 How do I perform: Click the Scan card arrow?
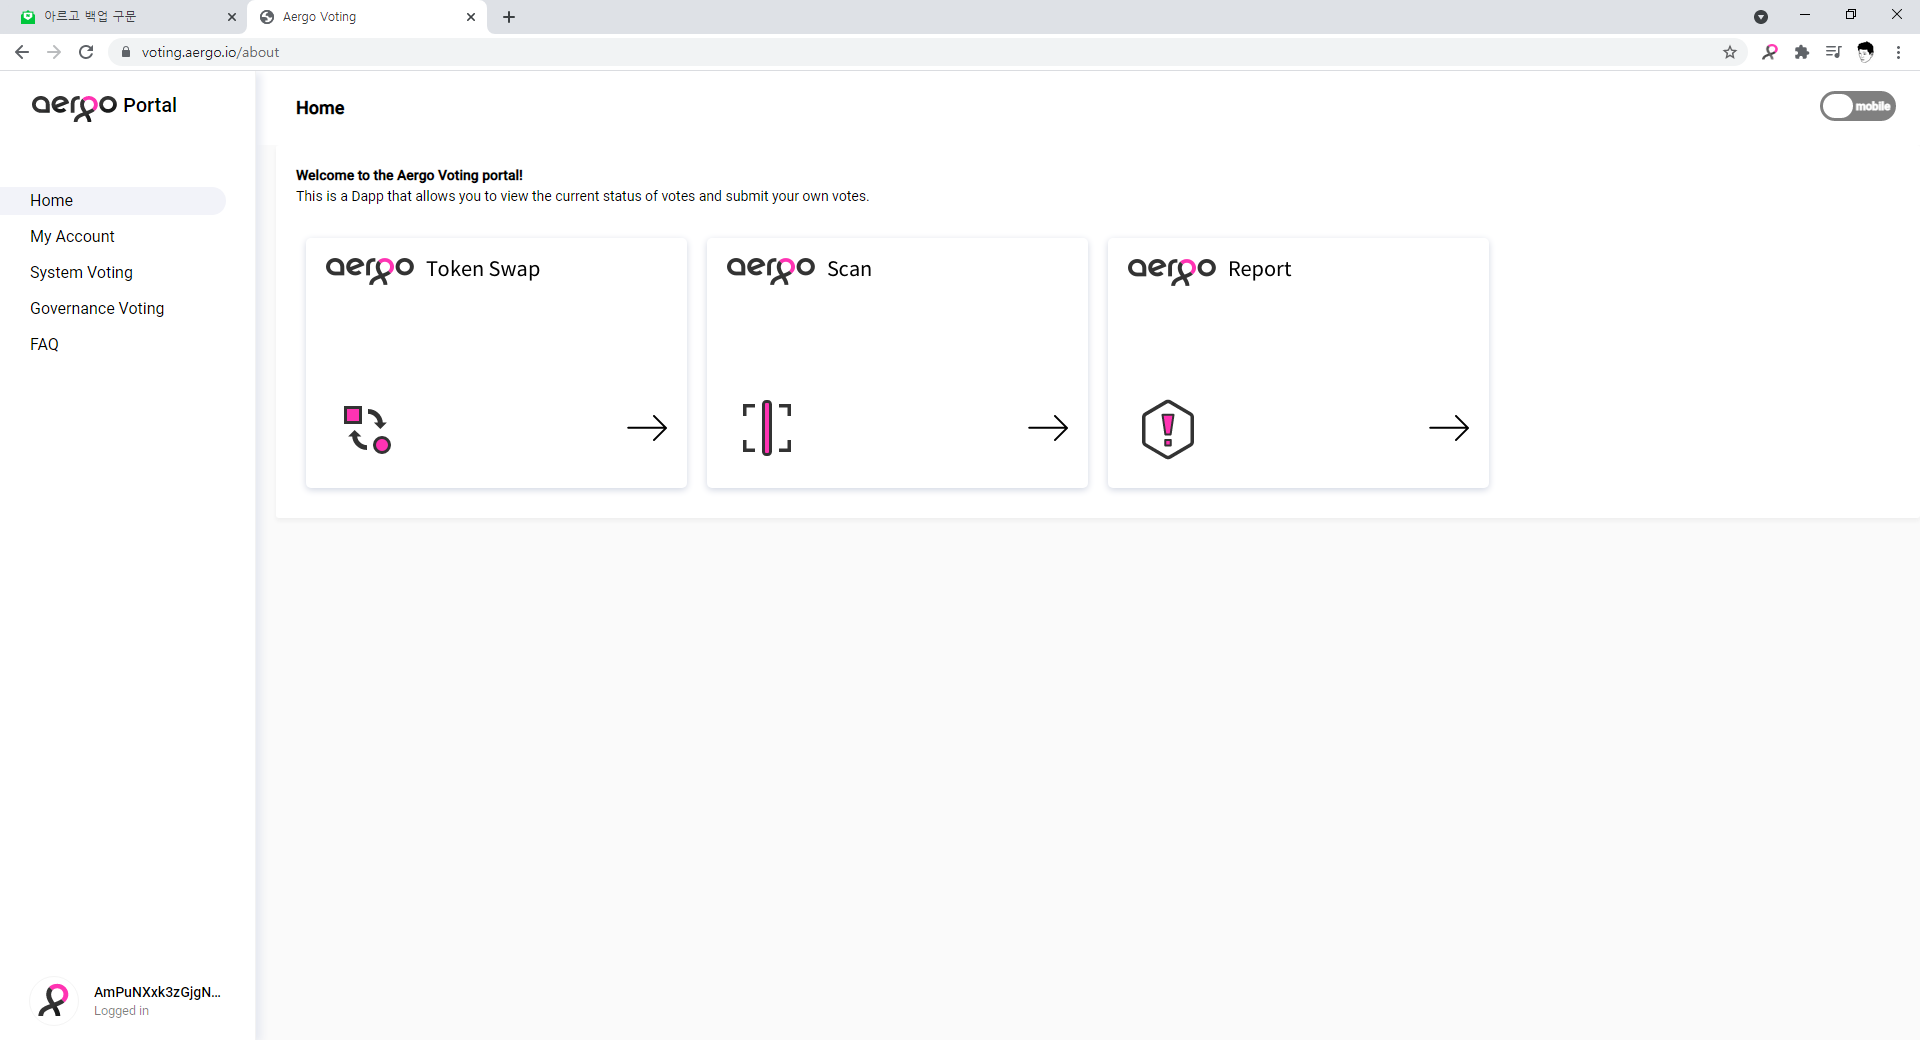pyautogui.click(x=1048, y=428)
